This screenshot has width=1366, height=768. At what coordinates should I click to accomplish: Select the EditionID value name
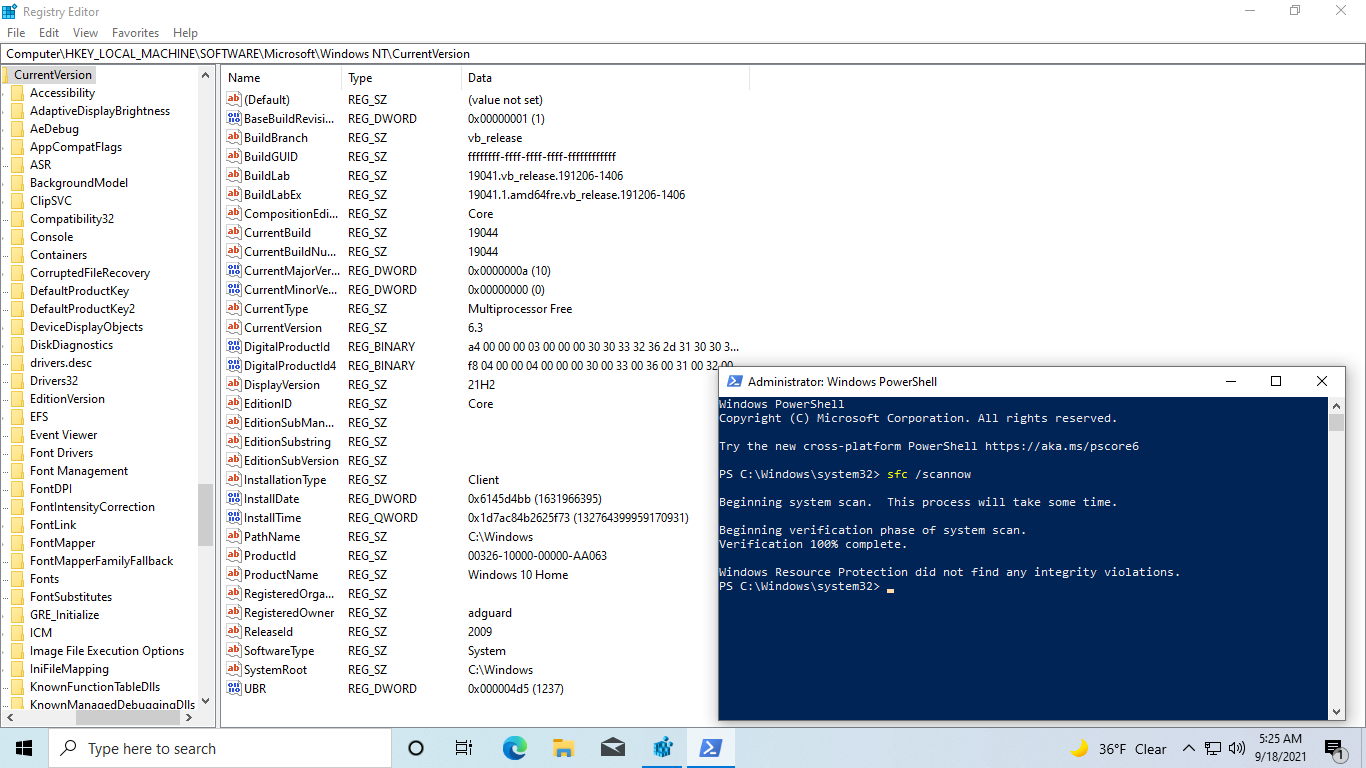pyautogui.click(x=268, y=404)
